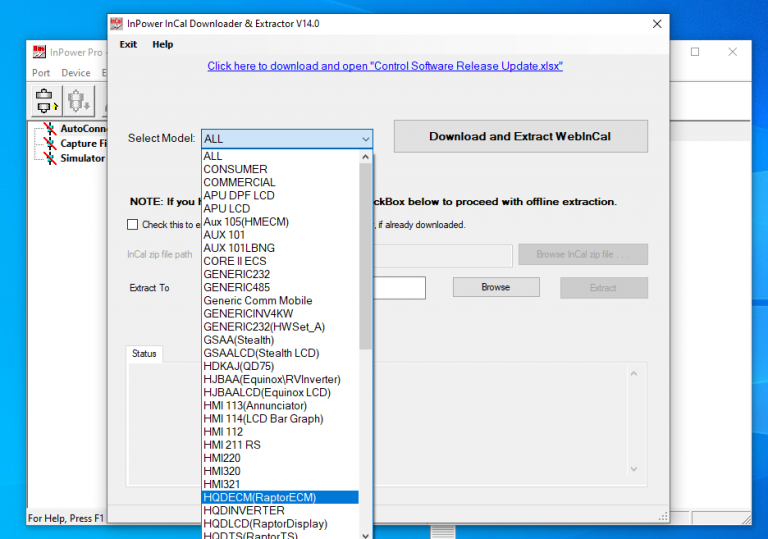Click the Browse button

(496, 287)
